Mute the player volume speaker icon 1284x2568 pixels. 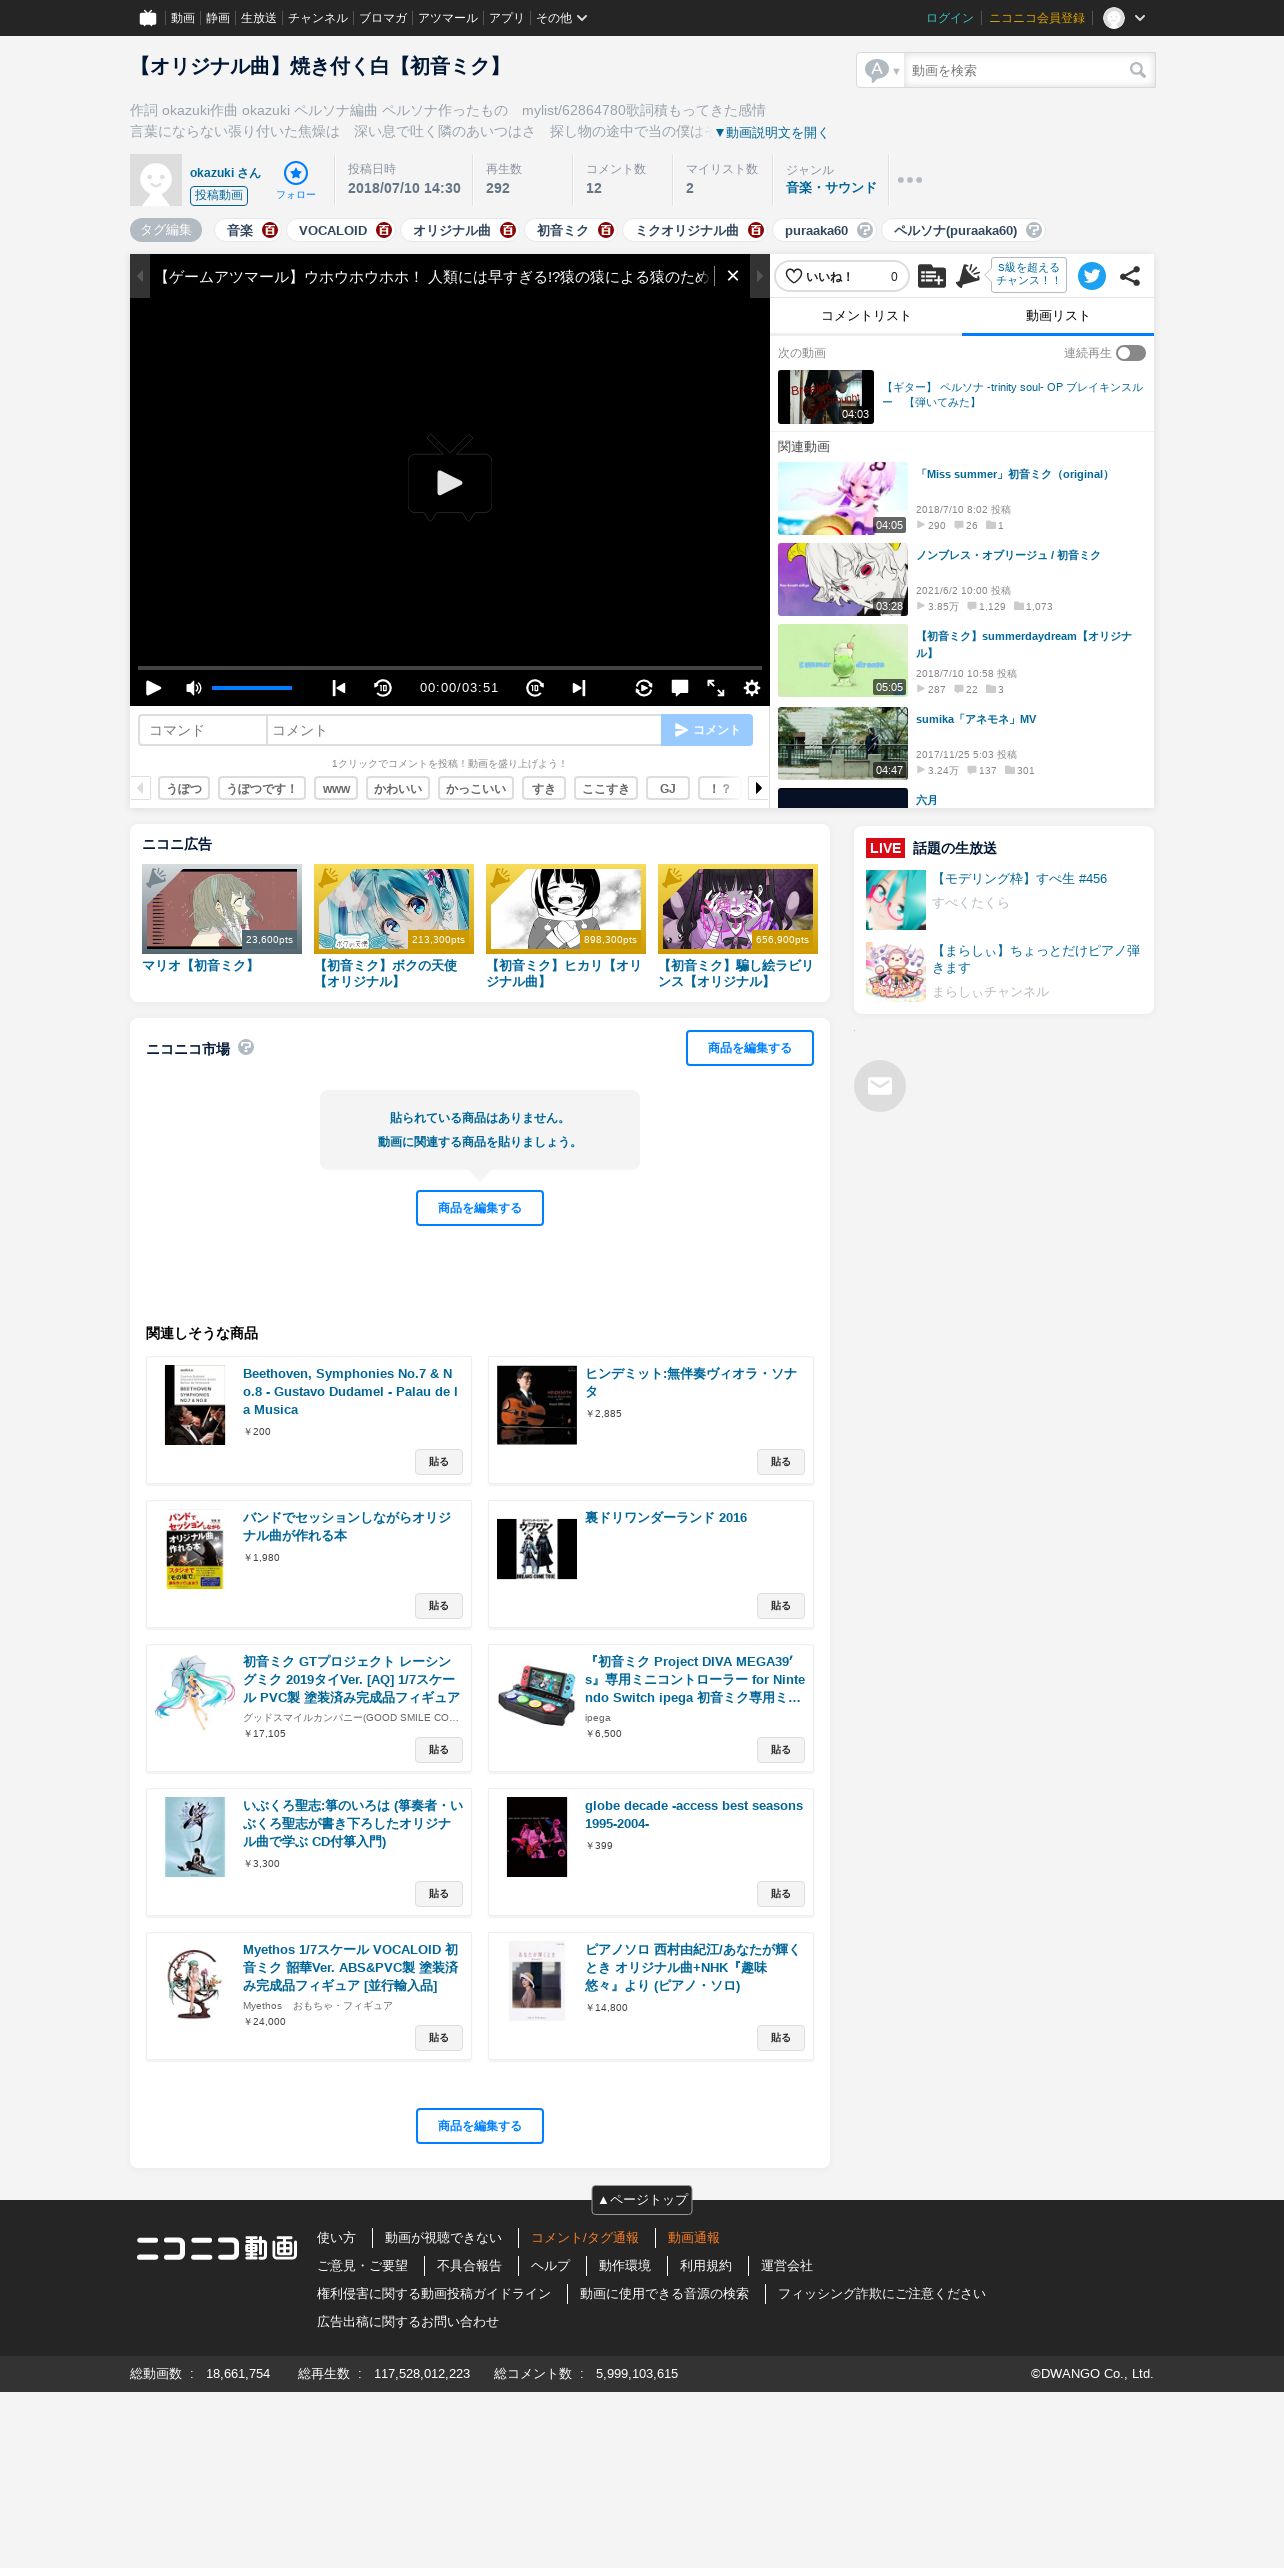tap(194, 688)
